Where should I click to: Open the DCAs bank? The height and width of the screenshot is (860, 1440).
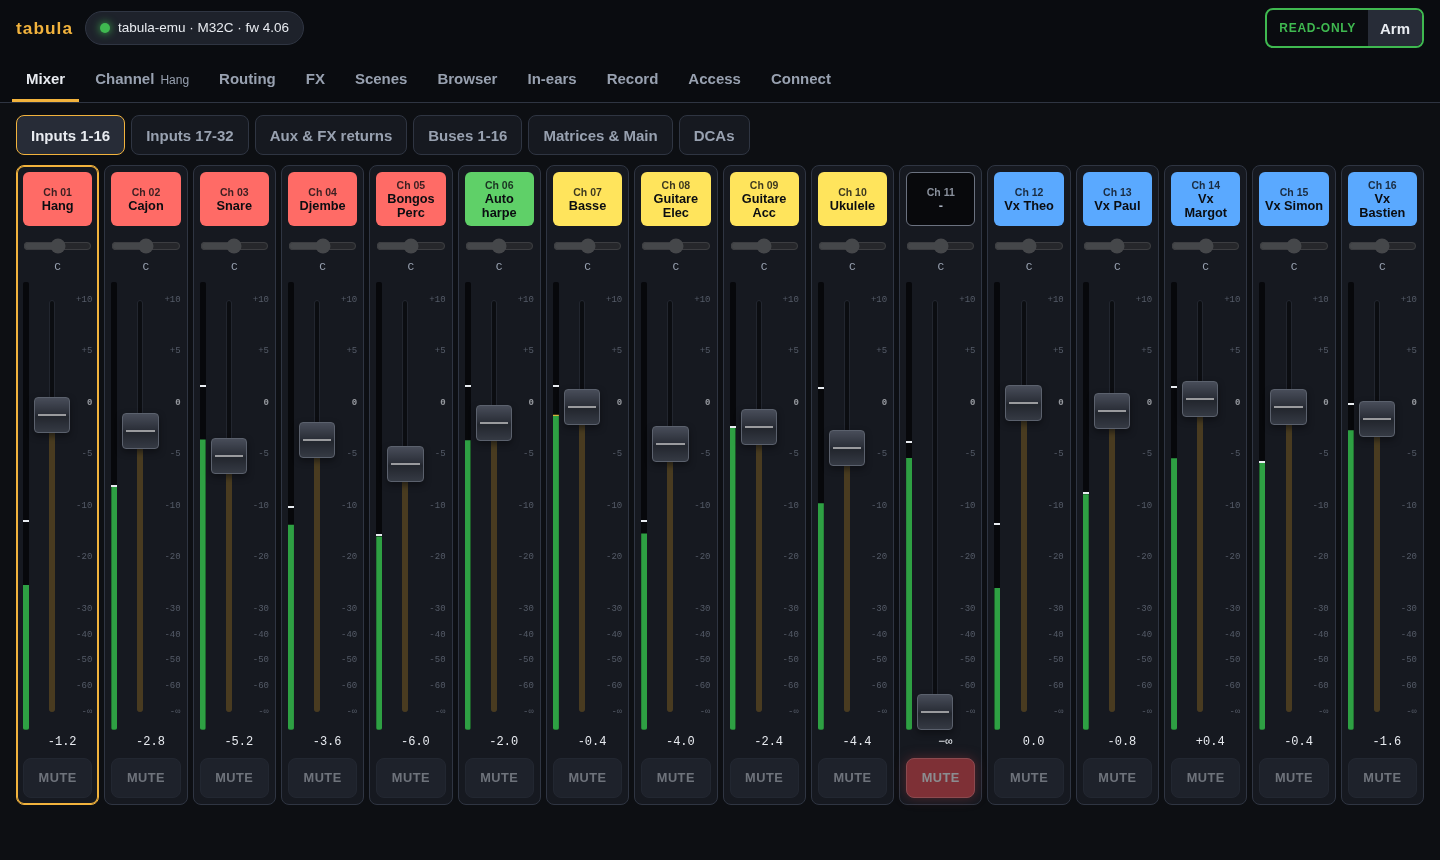pos(714,135)
